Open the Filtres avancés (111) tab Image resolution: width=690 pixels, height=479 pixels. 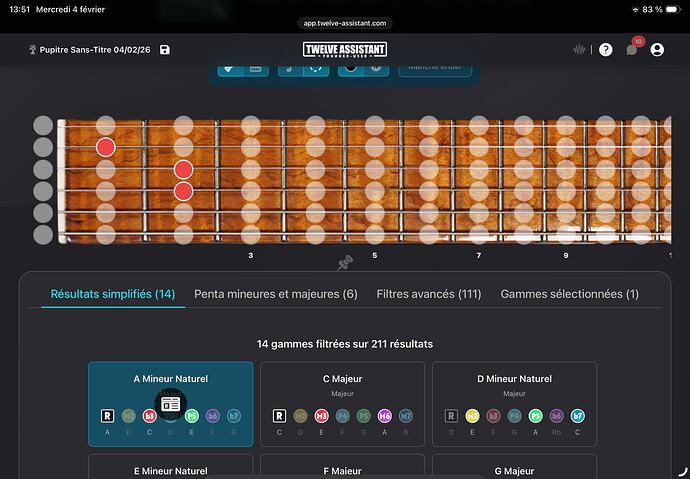pyautogui.click(x=429, y=294)
